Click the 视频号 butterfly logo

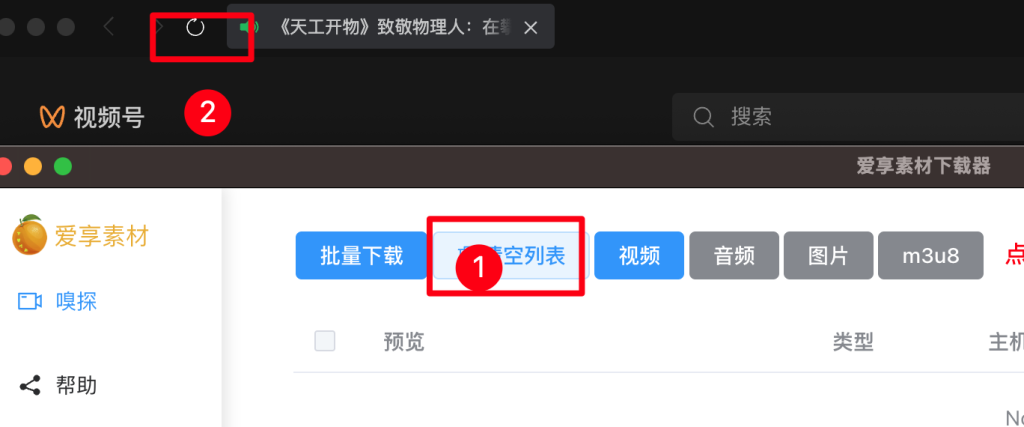pyautogui.click(x=52, y=117)
